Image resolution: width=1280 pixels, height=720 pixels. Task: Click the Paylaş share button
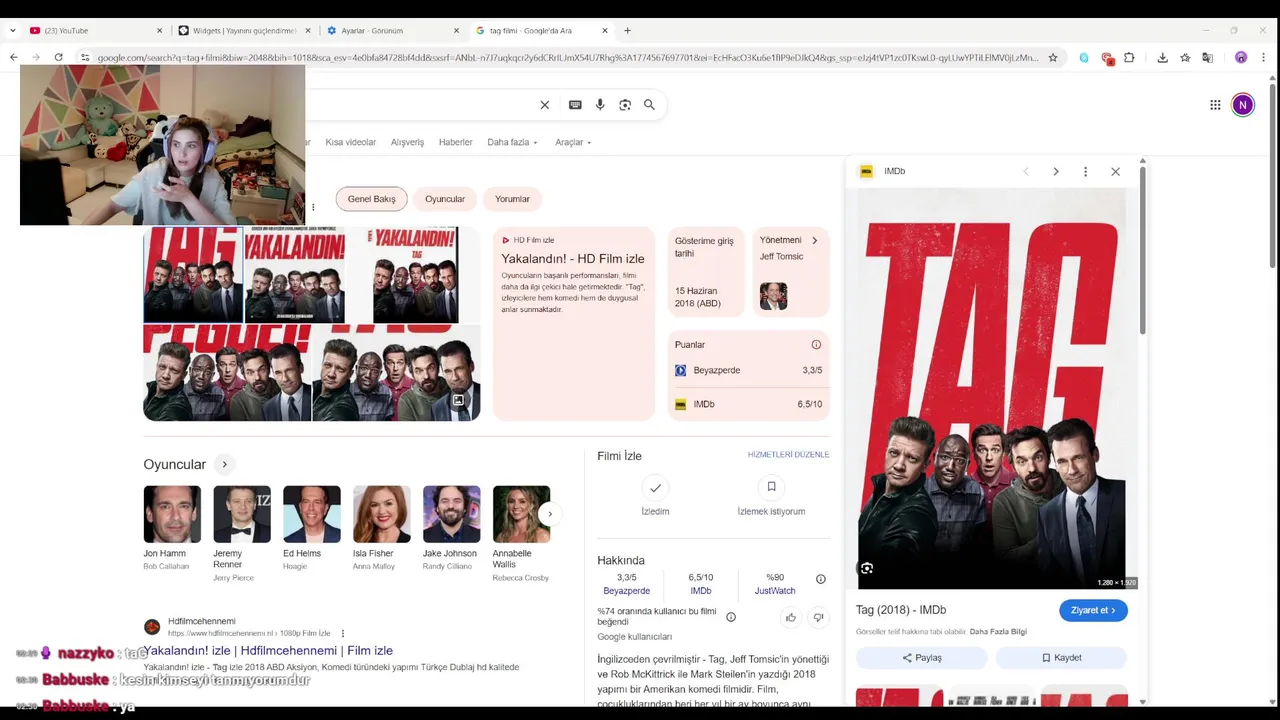pos(921,658)
